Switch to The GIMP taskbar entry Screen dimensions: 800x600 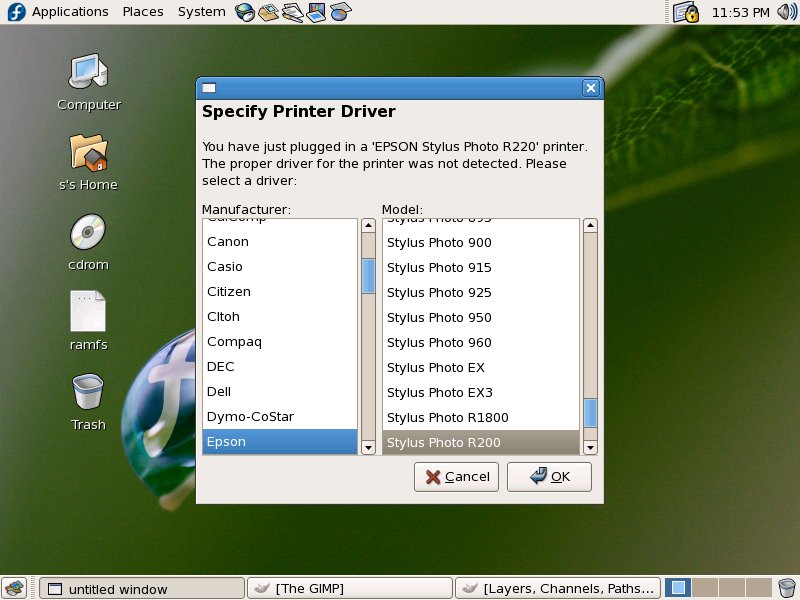point(349,589)
